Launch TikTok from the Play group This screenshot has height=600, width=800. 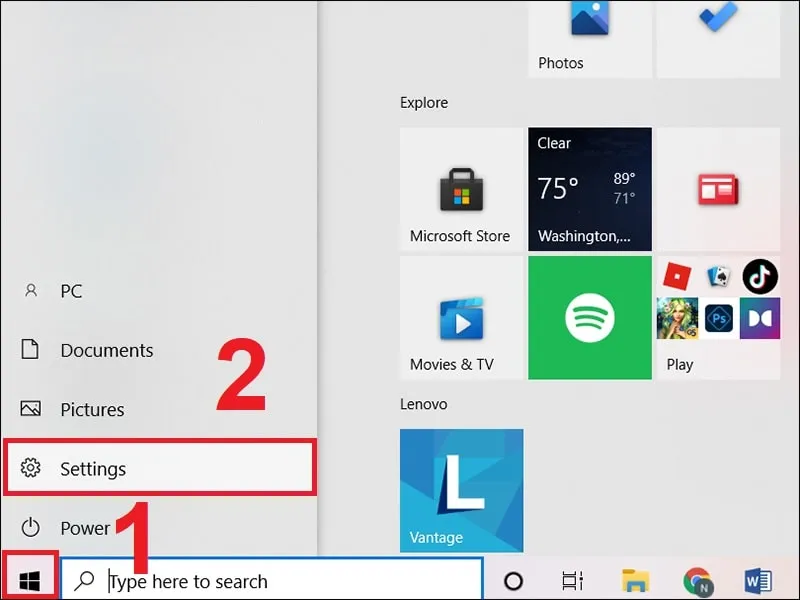pyautogui.click(x=758, y=277)
